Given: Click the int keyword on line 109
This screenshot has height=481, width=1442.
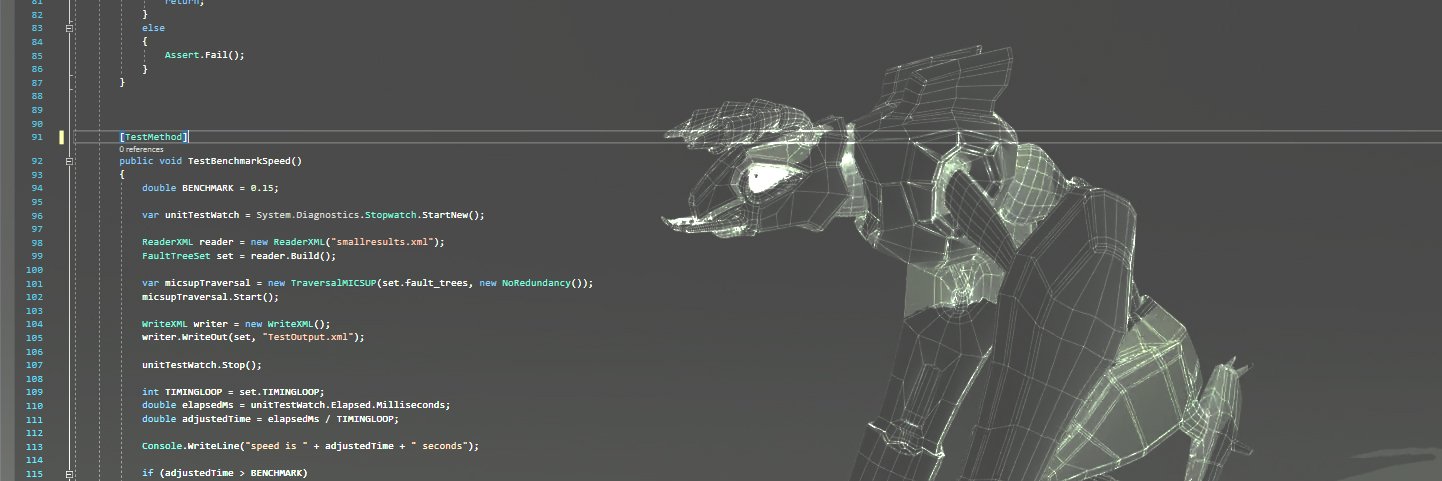Looking at the screenshot, I should point(150,392).
